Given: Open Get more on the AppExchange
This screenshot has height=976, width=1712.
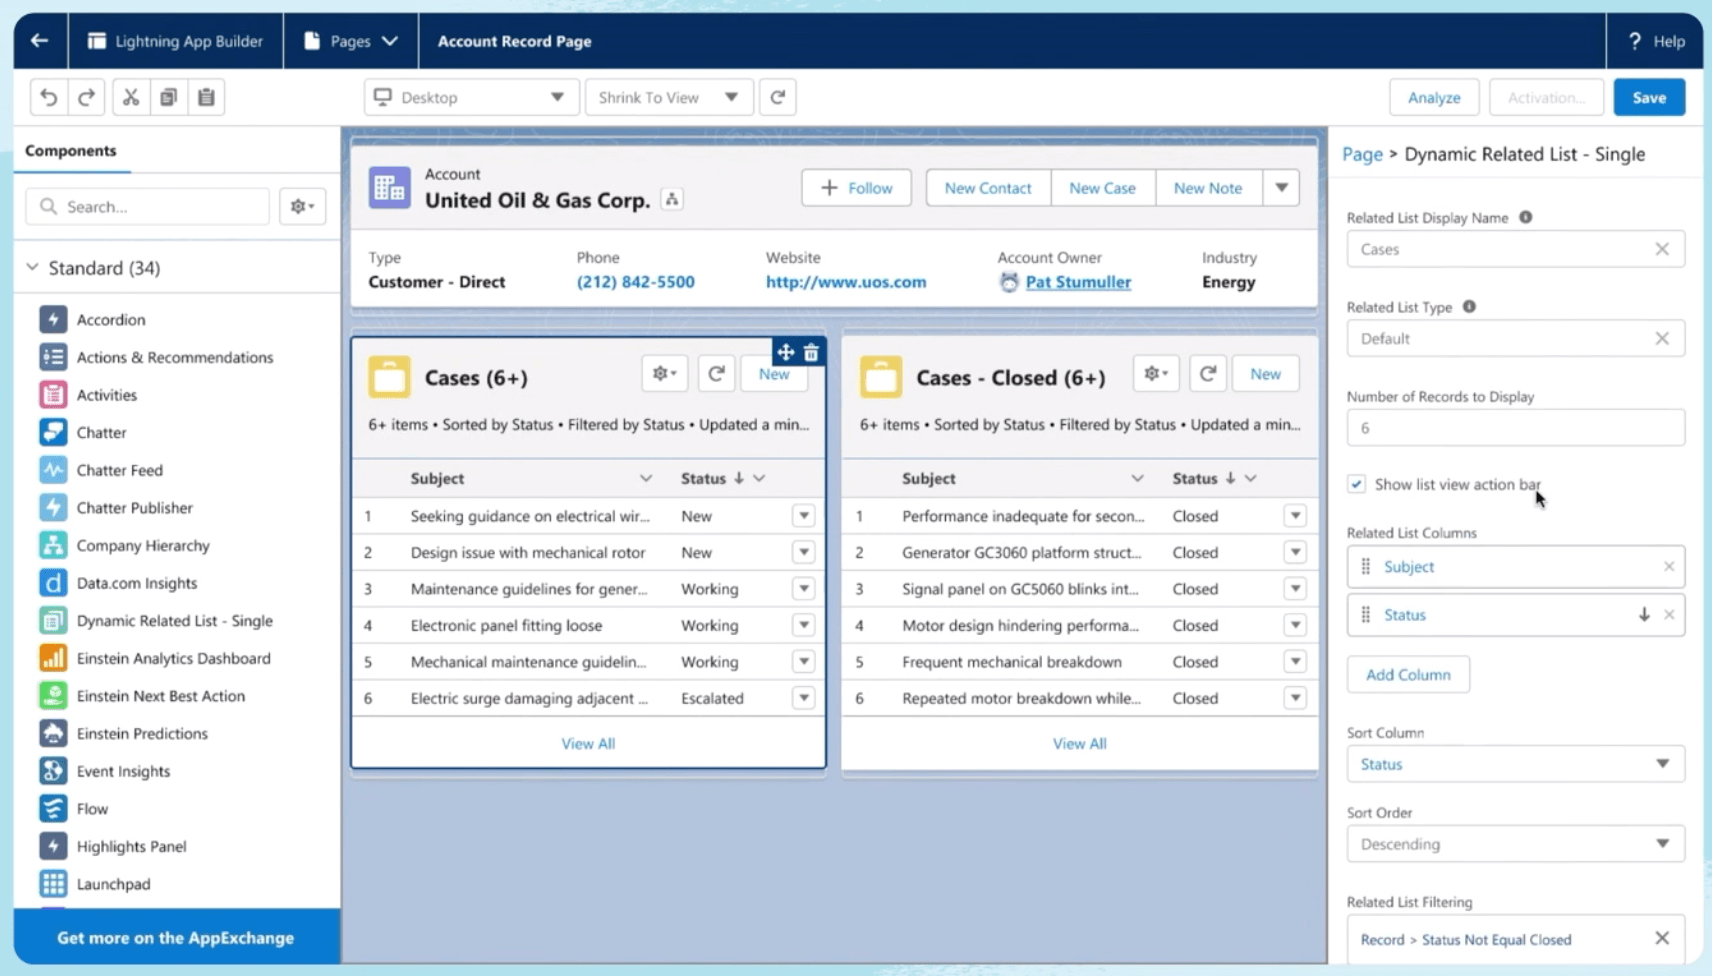Looking at the screenshot, I should (176, 938).
